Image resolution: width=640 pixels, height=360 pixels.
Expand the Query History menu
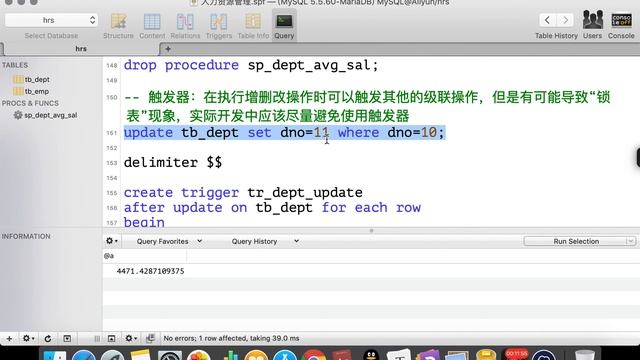pos(265,241)
